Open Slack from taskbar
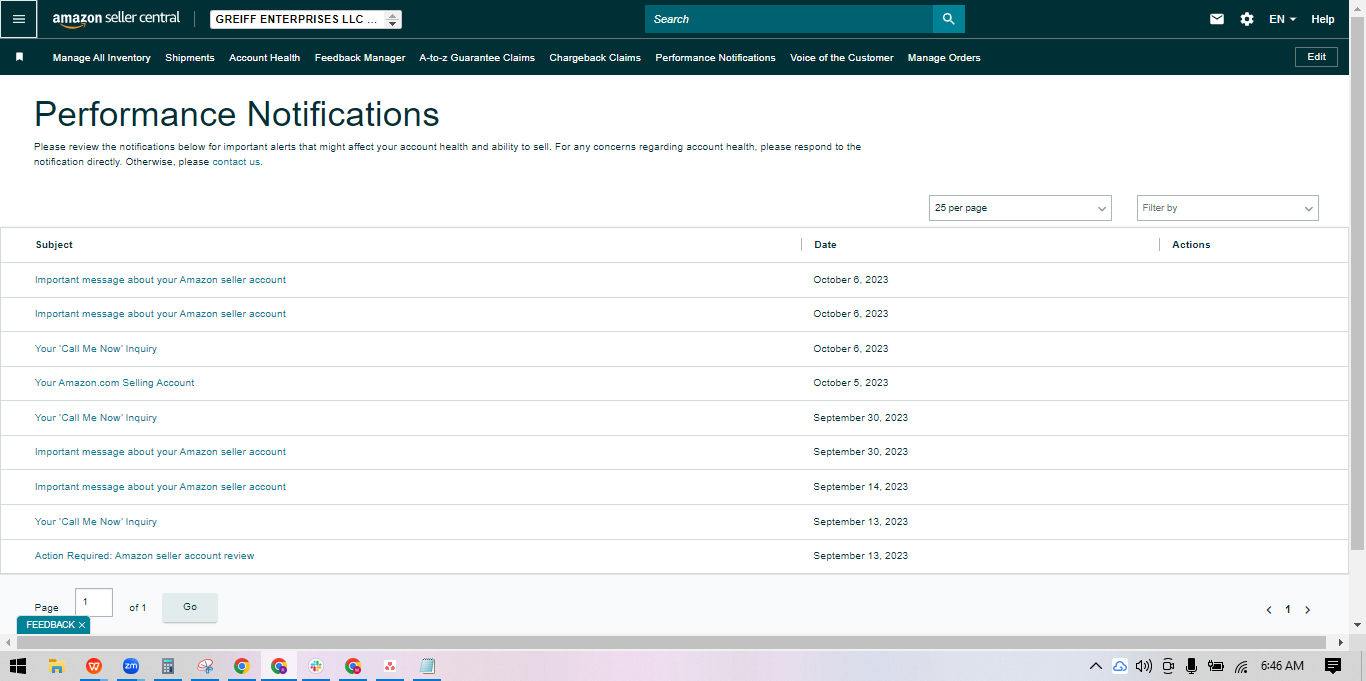1366x681 pixels. 316,666
